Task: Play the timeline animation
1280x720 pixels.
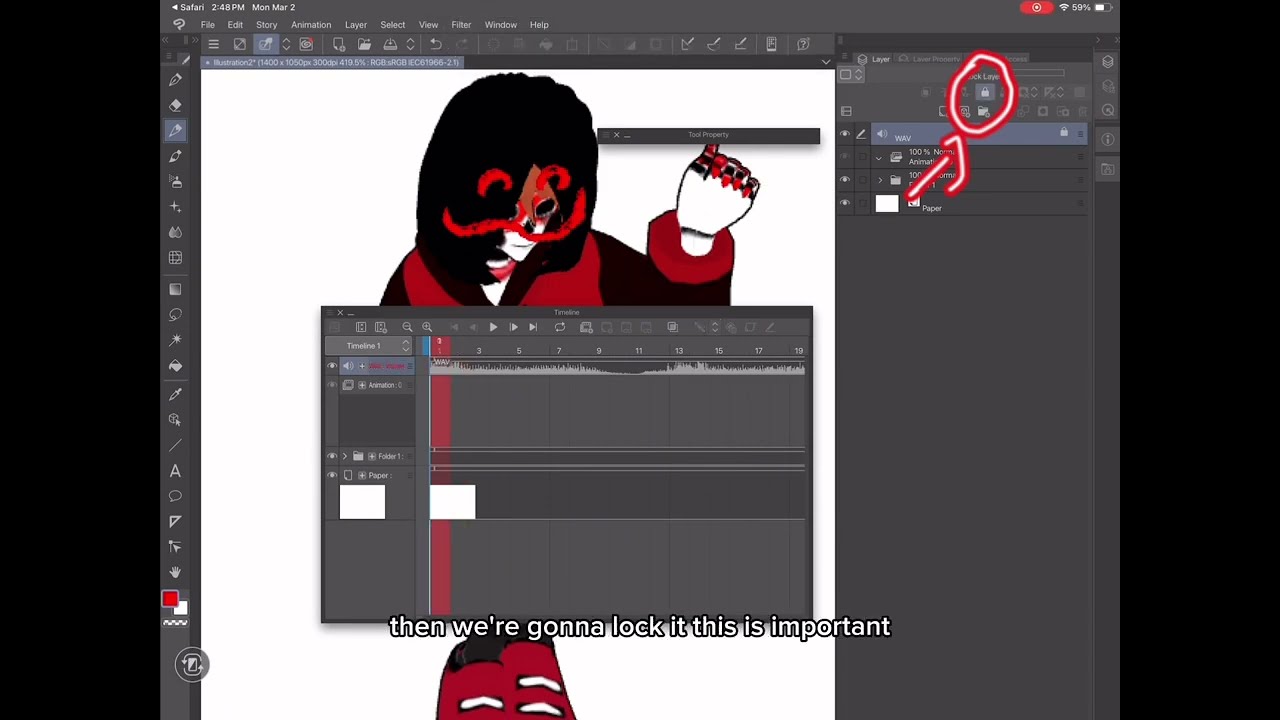Action: point(493,327)
